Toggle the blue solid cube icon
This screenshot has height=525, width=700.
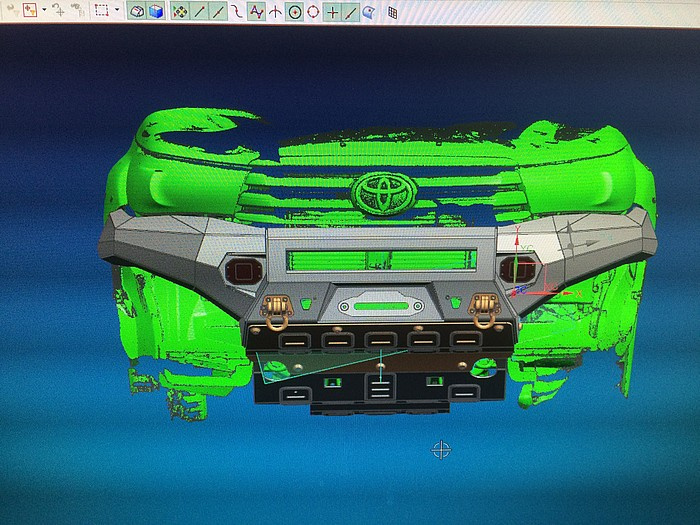click(155, 12)
